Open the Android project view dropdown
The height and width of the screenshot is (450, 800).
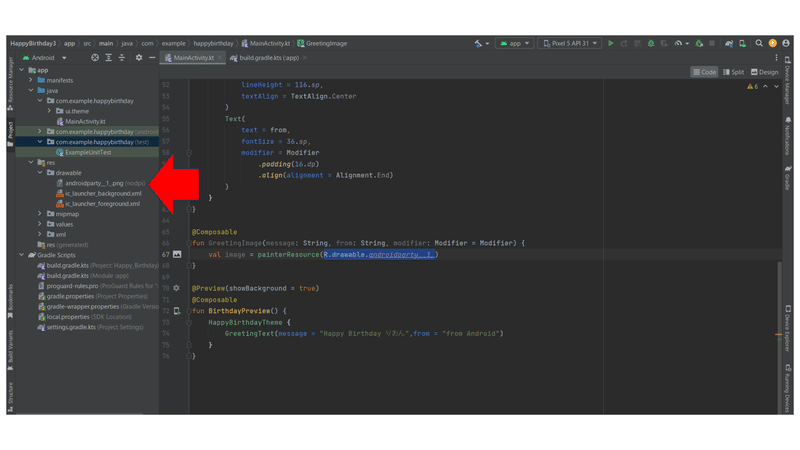45,58
